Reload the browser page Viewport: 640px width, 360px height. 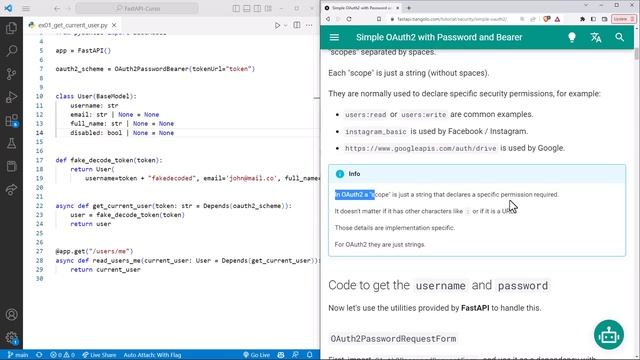coord(349,19)
